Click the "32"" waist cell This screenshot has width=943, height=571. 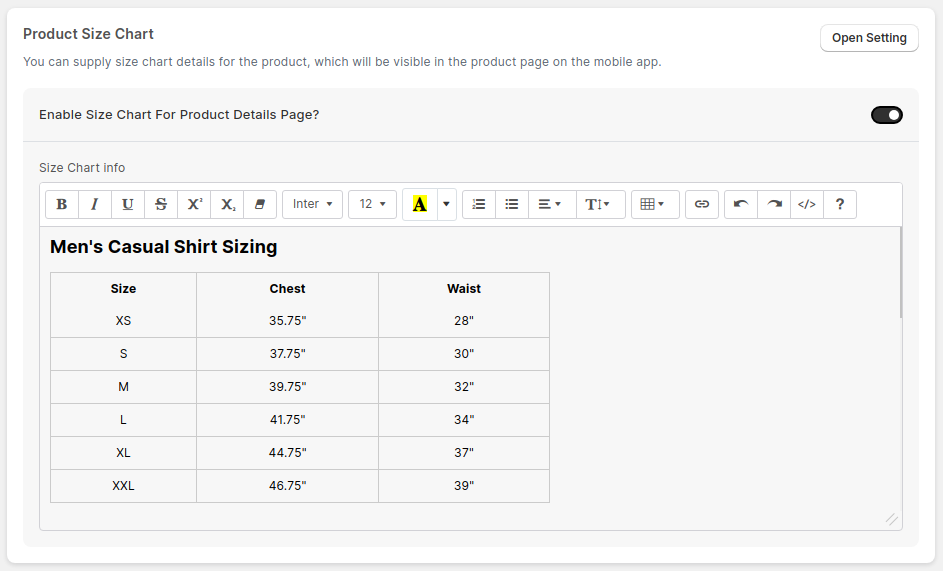click(x=464, y=387)
